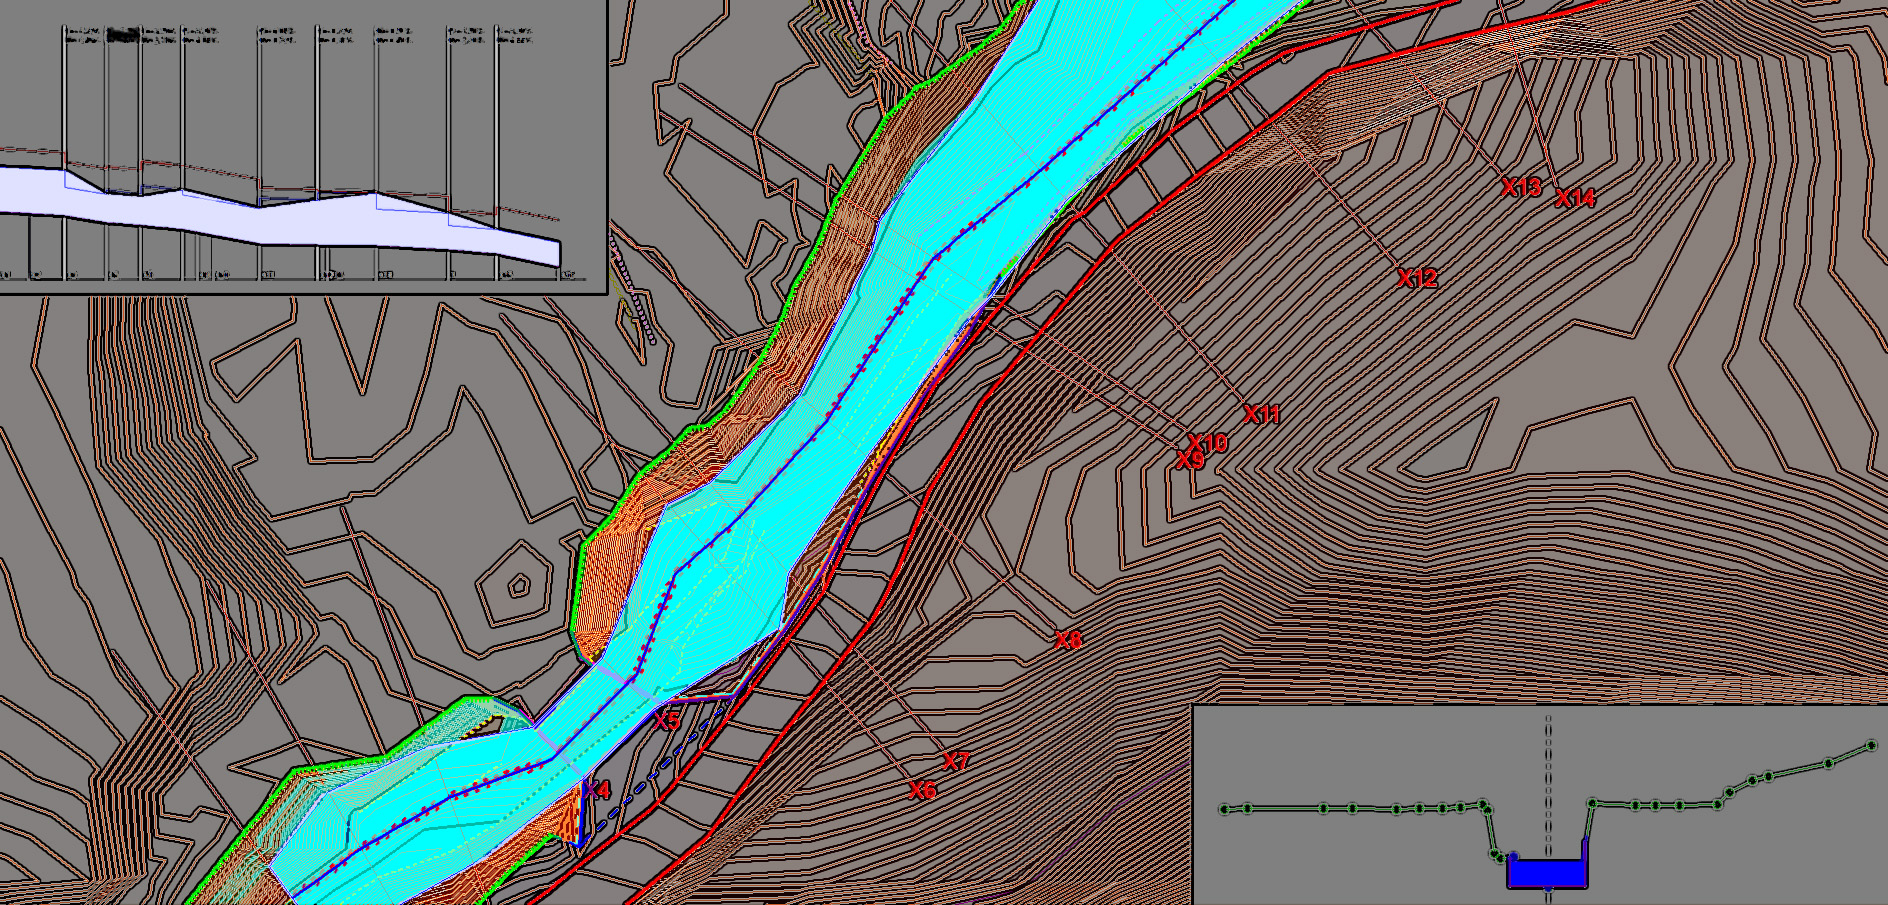1888x905 pixels.
Task: Choose the X10 cross-section label
Action: point(1208,442)
